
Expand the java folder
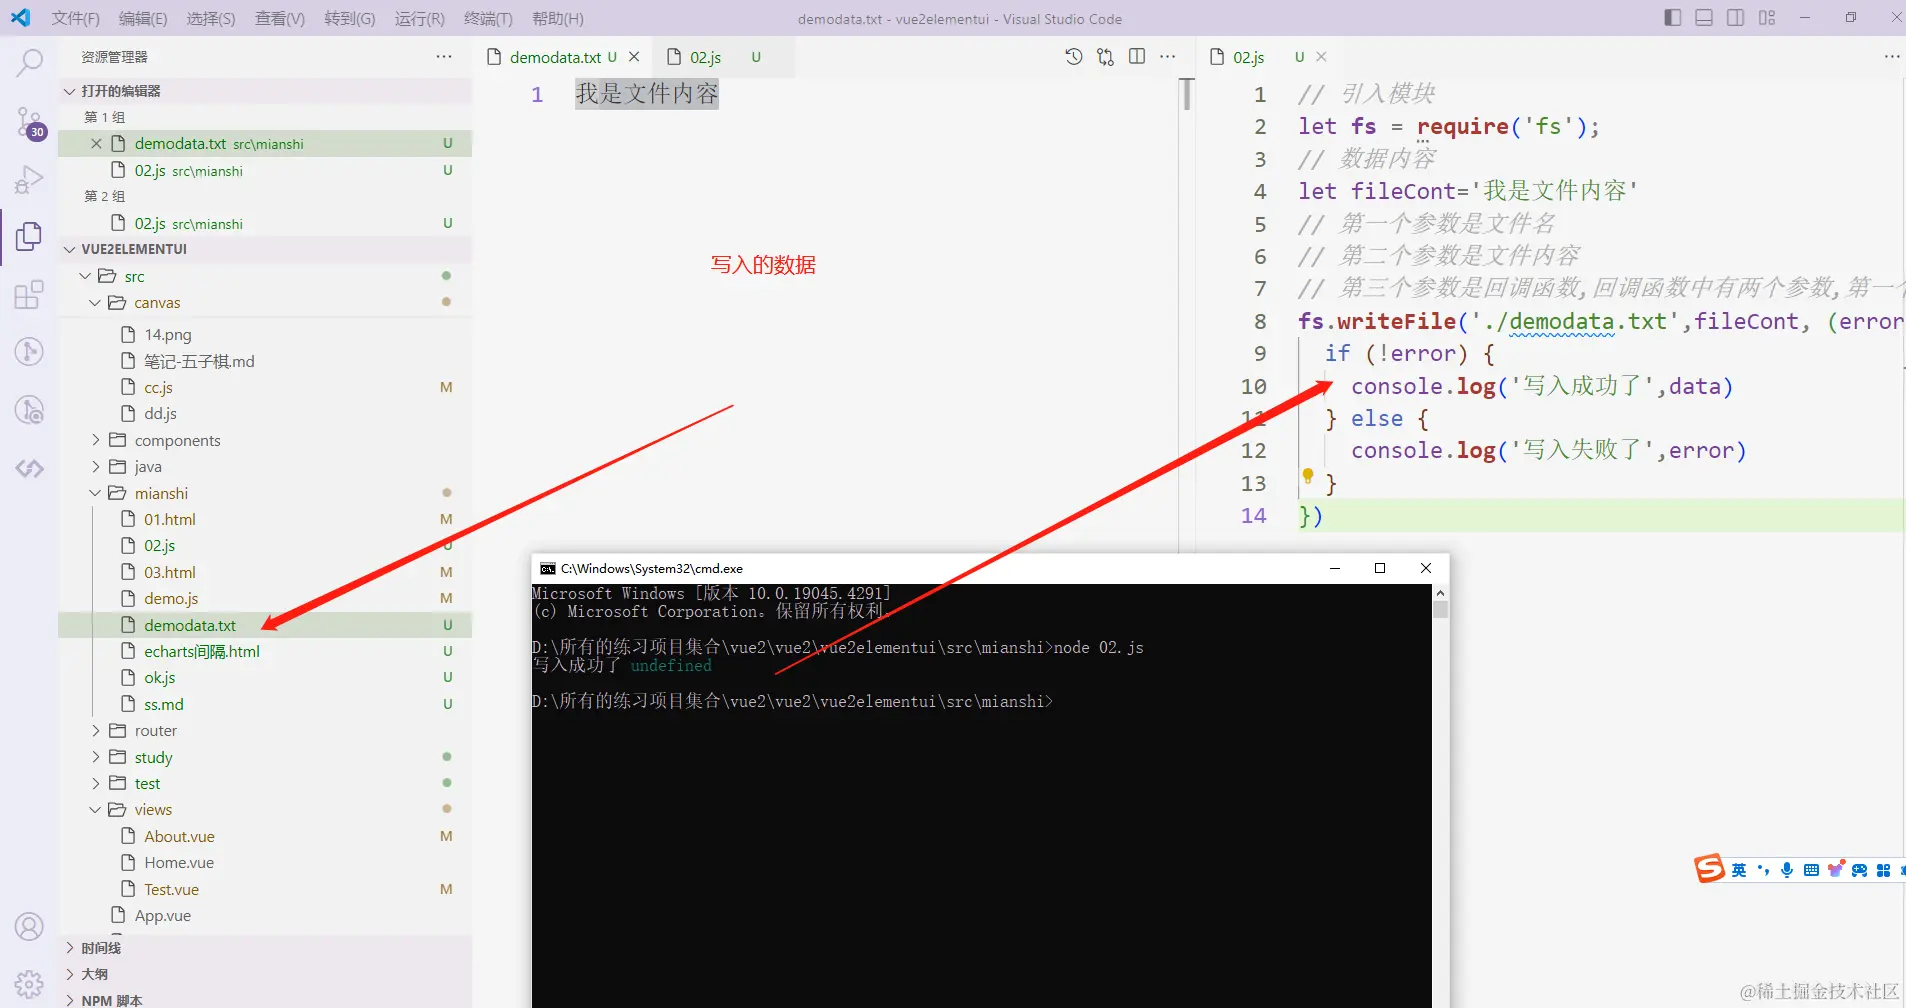pos(265,466)
